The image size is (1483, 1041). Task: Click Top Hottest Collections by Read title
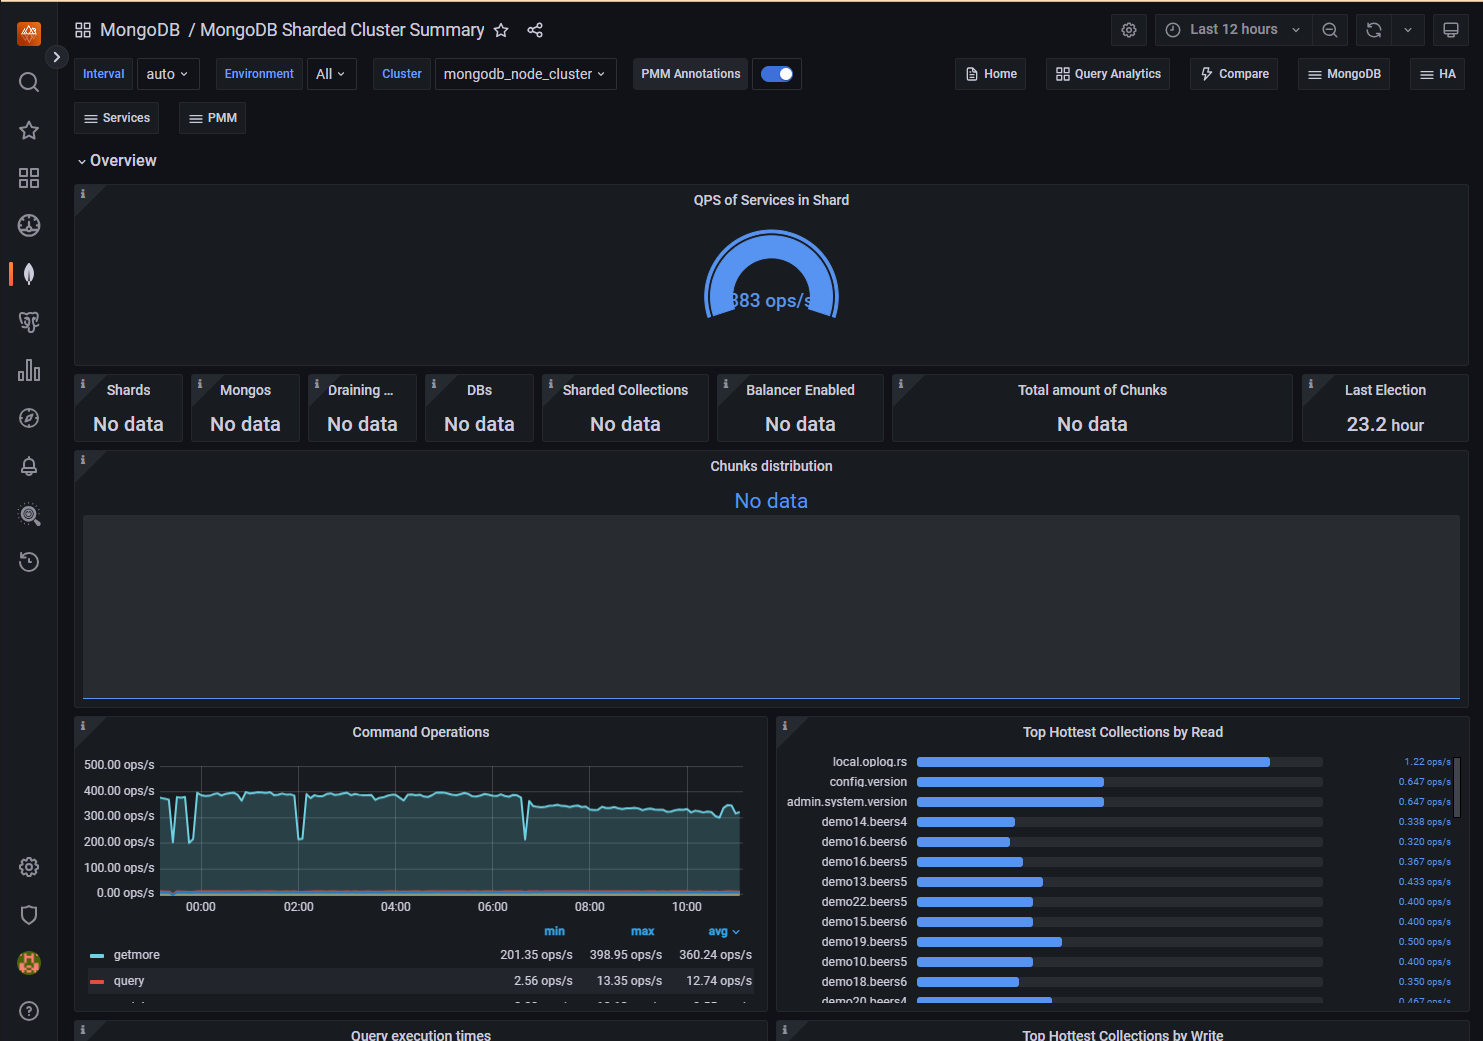pyautogui.click(x=1123, y=732)
